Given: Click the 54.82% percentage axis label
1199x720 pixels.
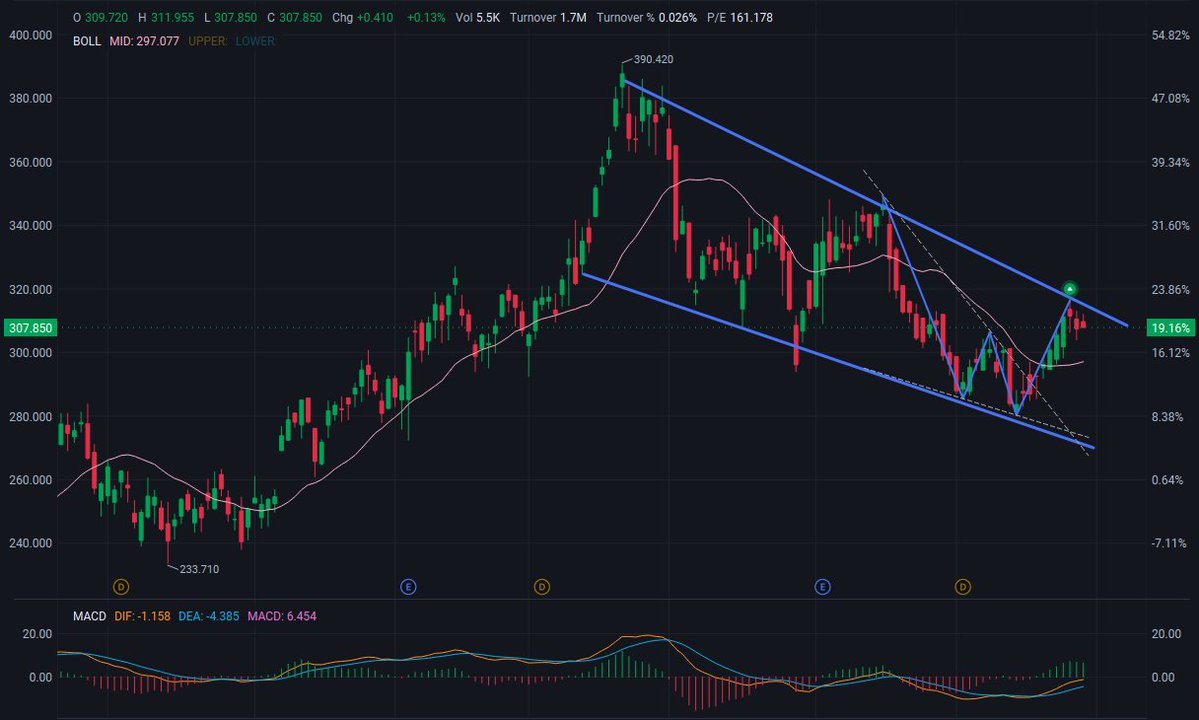Looking at the screenshot, I should tap(1171, 35).
